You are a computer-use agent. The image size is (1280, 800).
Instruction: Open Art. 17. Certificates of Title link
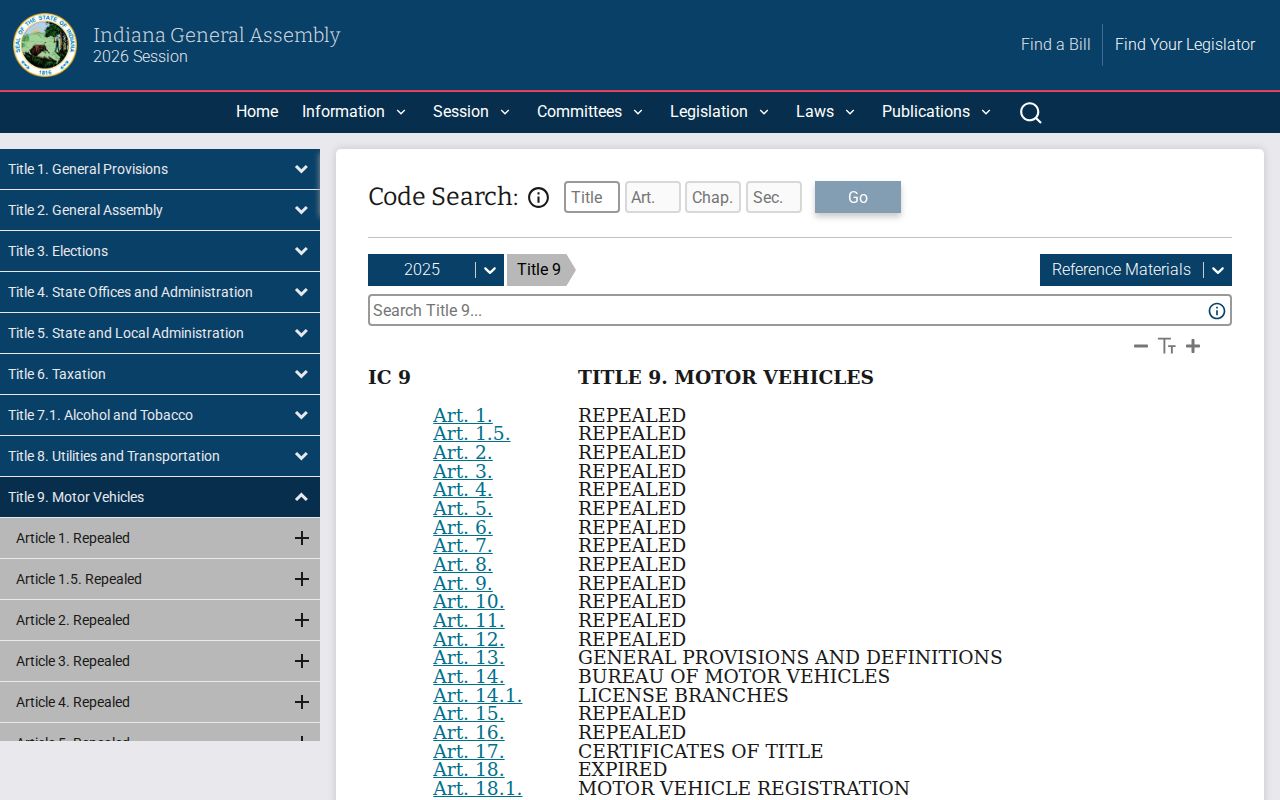(x=469, y=751)
